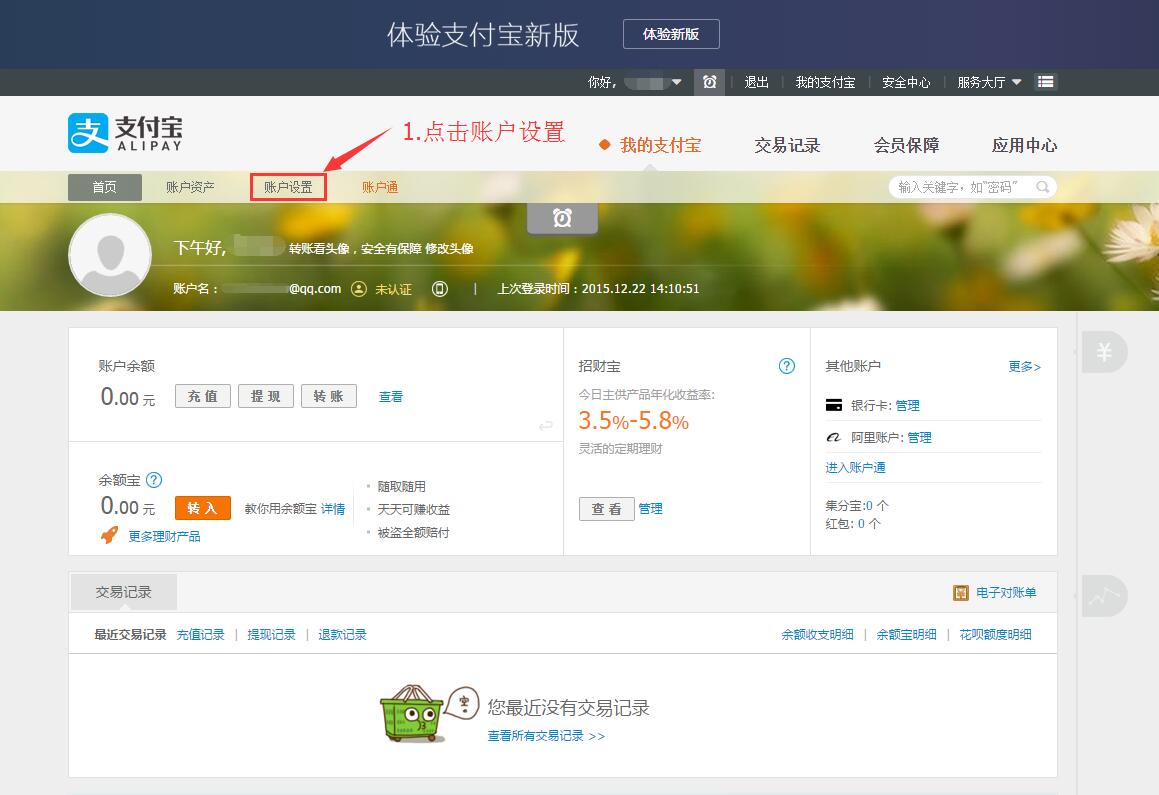Click the yen icon on right sidebar
Viewport: 1159px width, 795px height.
tap(1104, 352)
